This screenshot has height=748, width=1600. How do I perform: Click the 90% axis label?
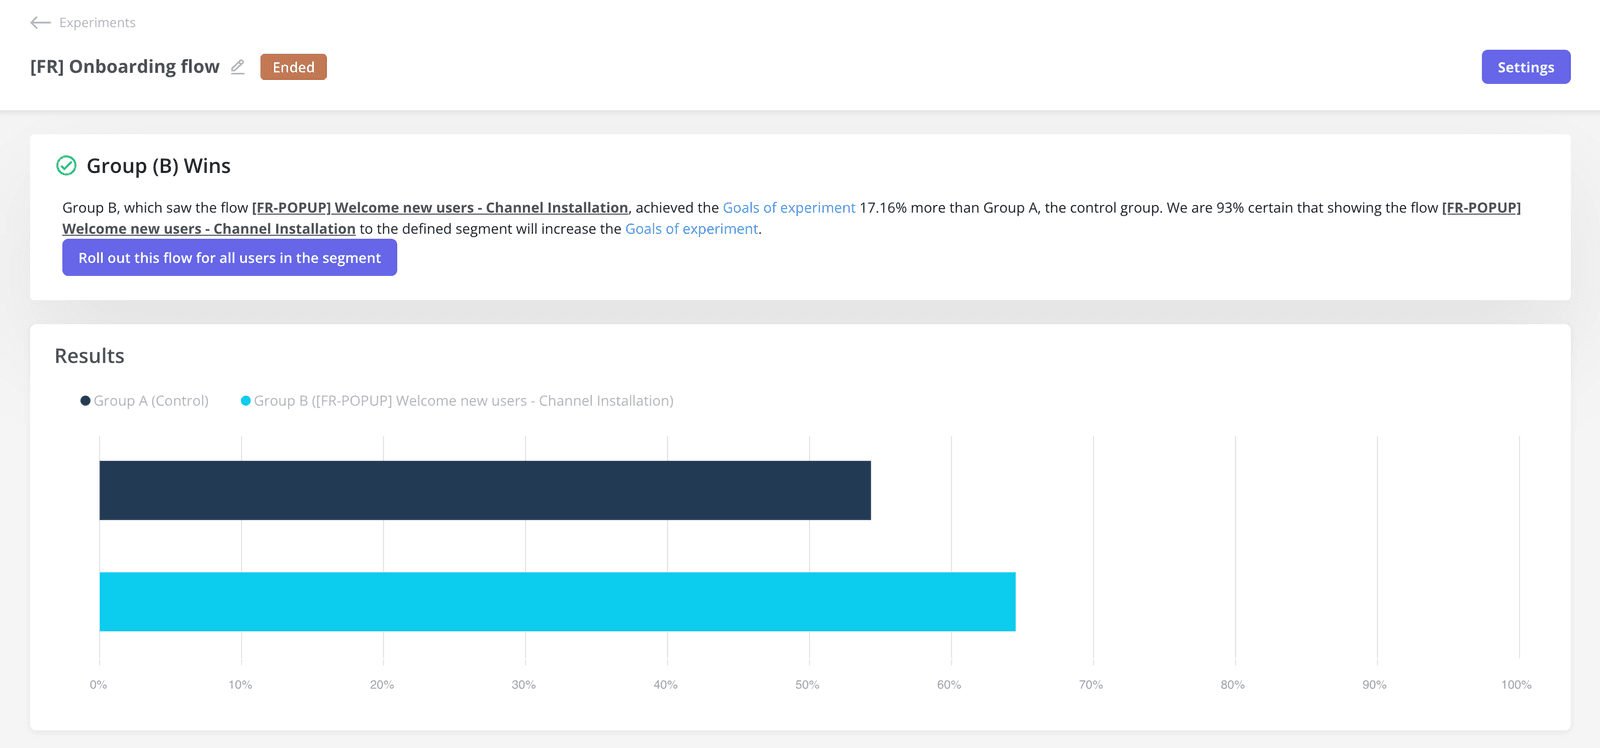tap(1374, 685)
